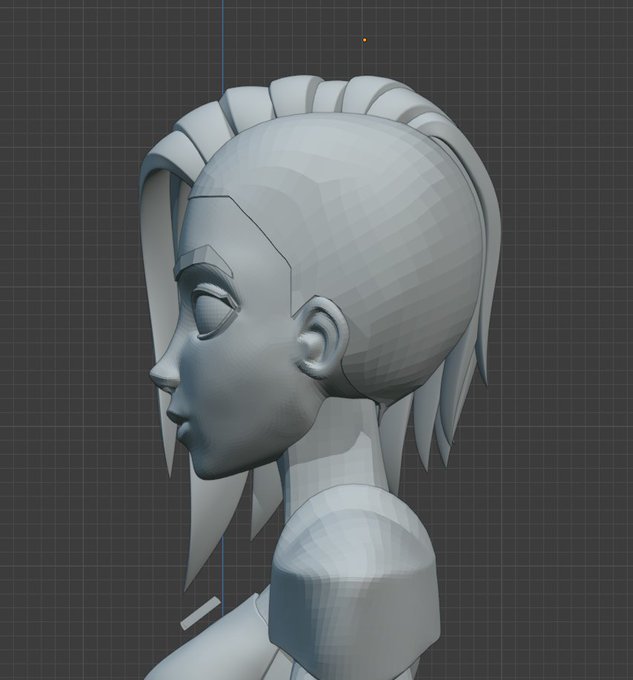Select the angular eyebrow on the forehead
Screen dimensions: 633x680
coord(203,260)
